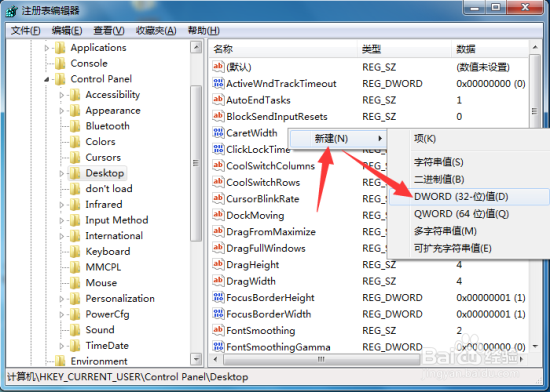550x392 pixels.
Task: Select 字符串值(S) from the submenu
Action: [469, 162]
